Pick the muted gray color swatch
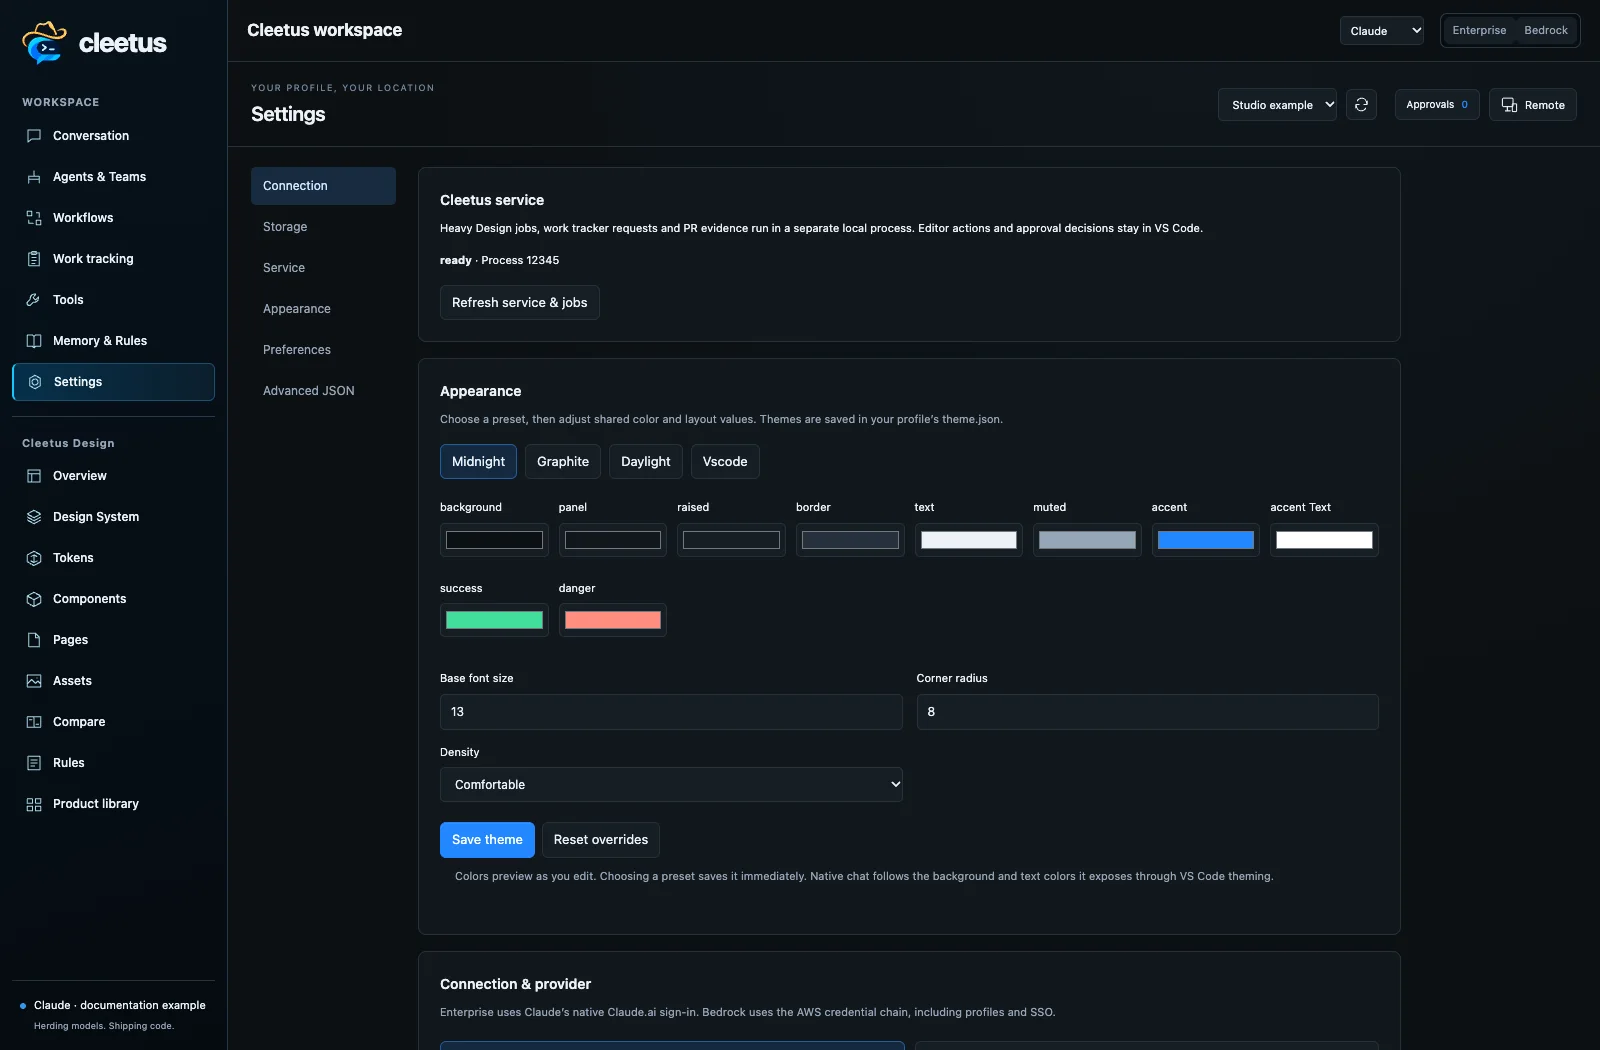This screenshot has width=1600, height=1050. (x=1087, y=540)
